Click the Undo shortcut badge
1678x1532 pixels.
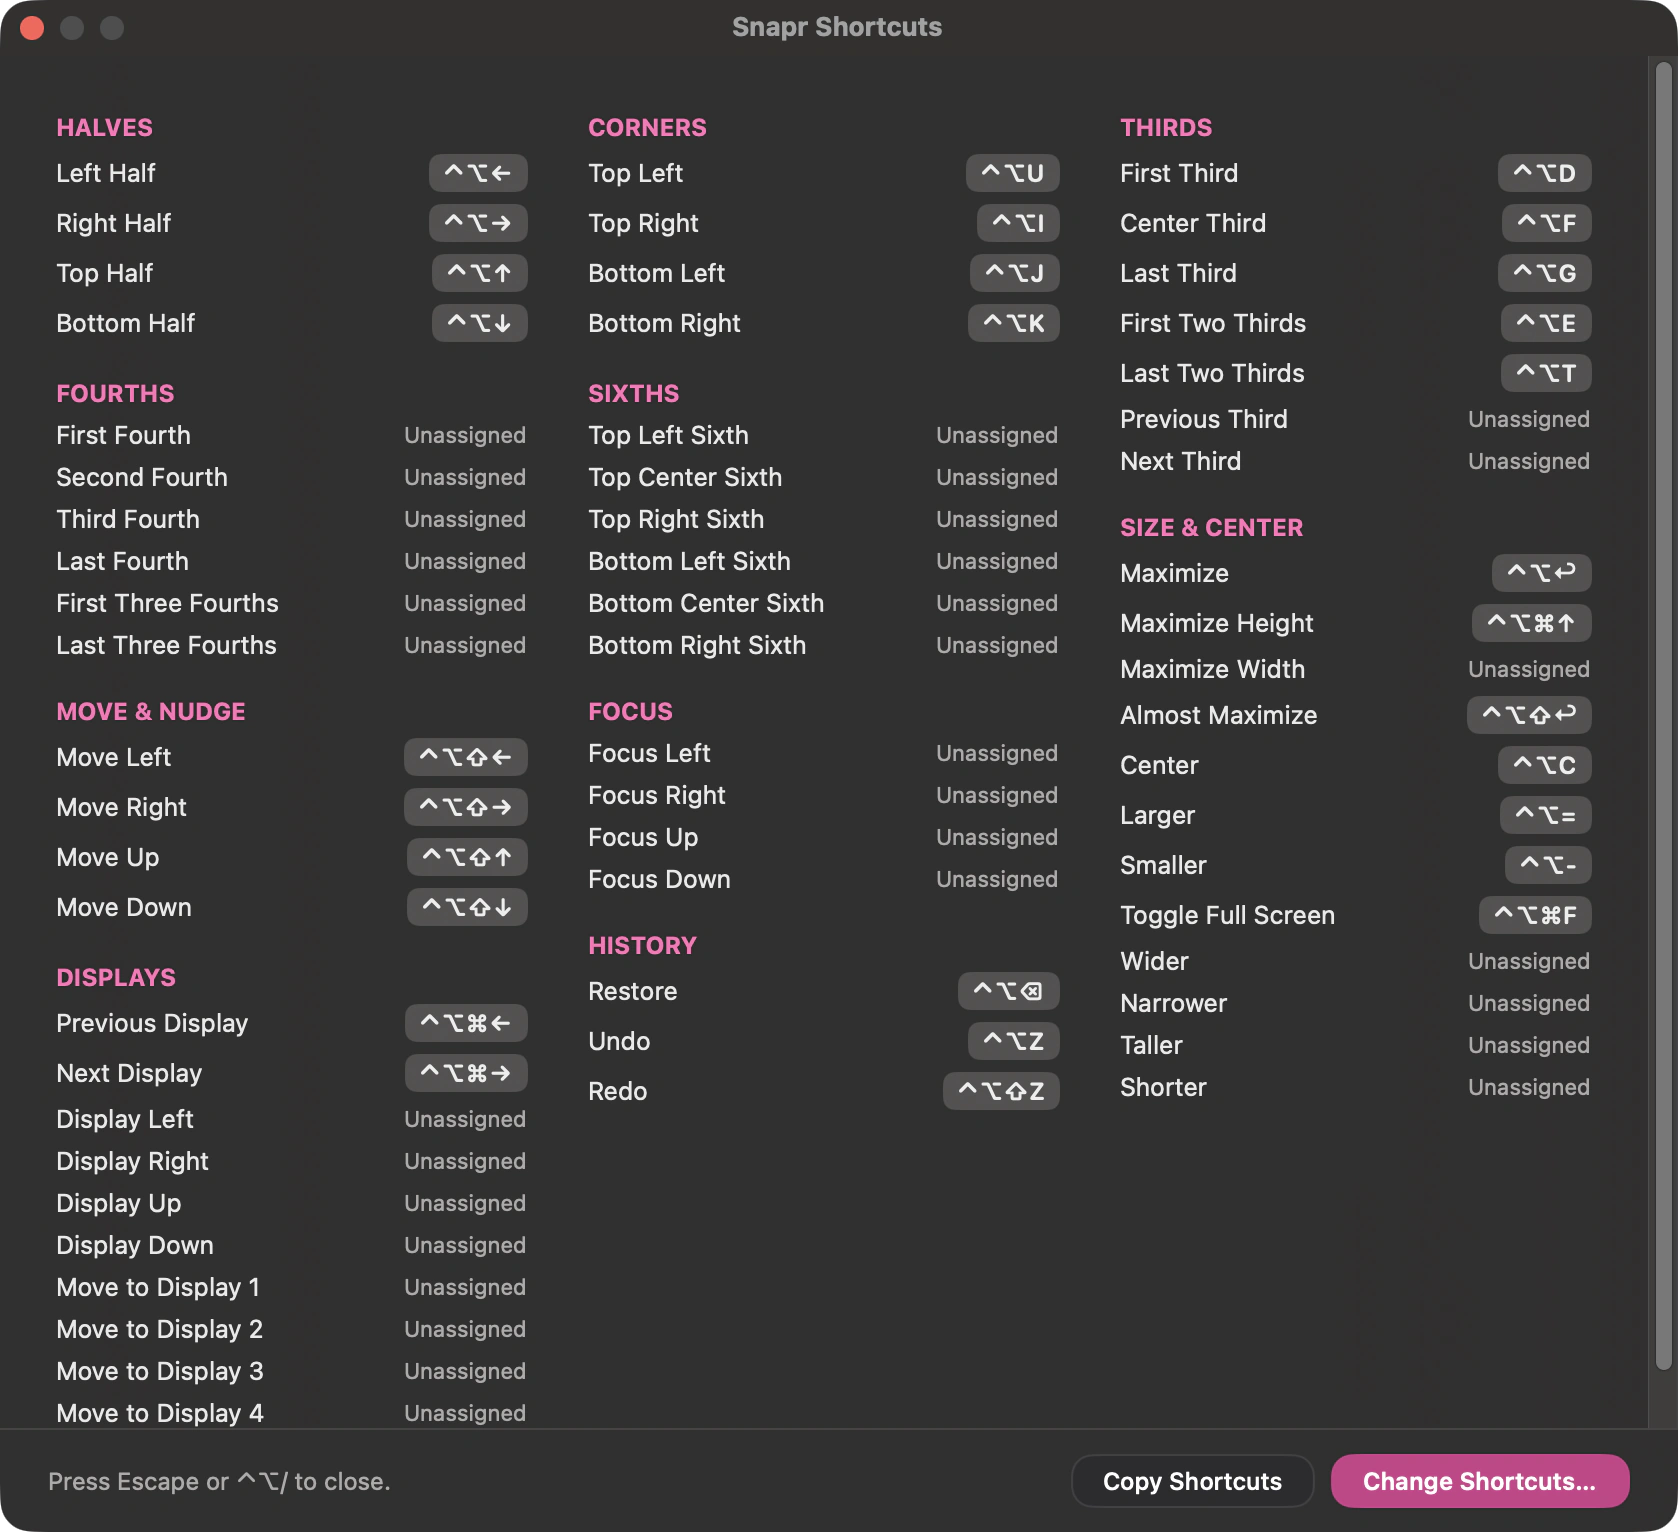click(x=1013, y=1041)
